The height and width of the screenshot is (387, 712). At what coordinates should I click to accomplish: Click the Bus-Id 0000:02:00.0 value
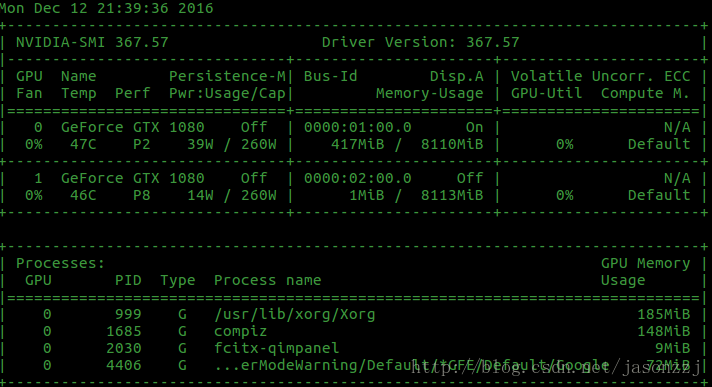[358, 178]
